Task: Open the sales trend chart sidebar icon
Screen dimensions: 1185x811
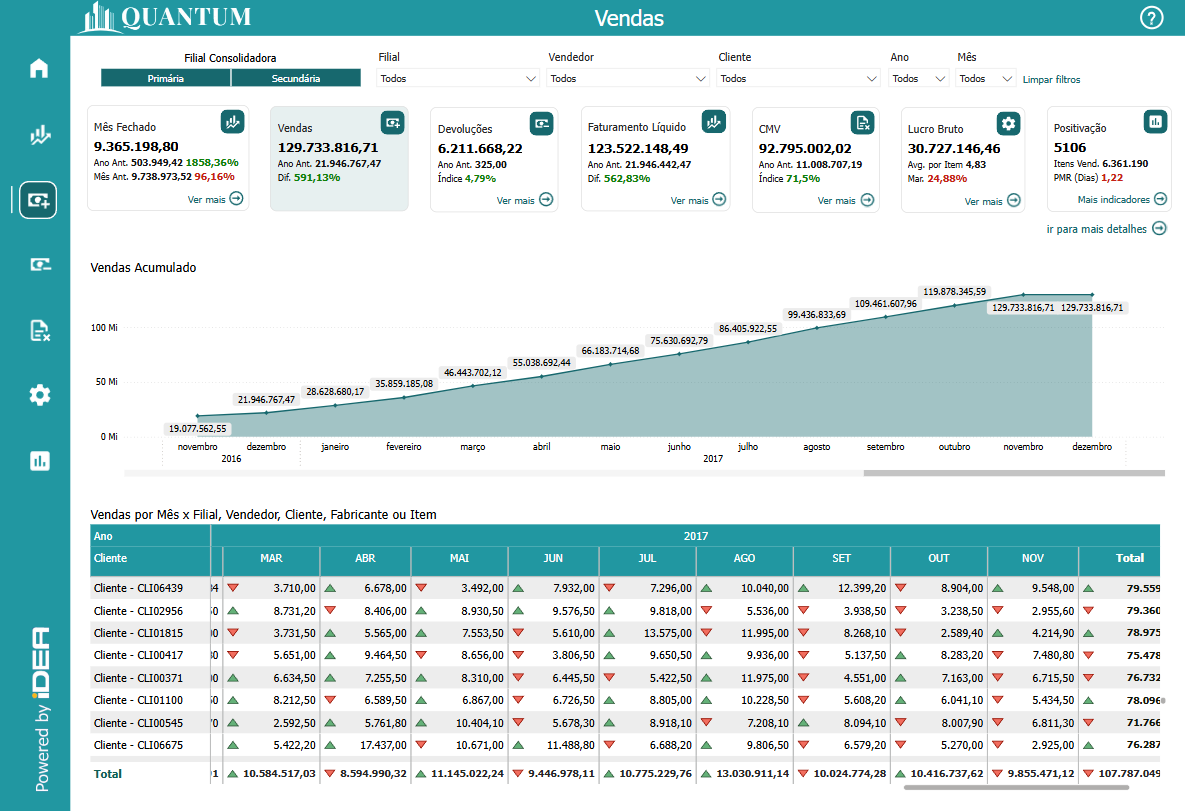Action: tap(39, 135)
